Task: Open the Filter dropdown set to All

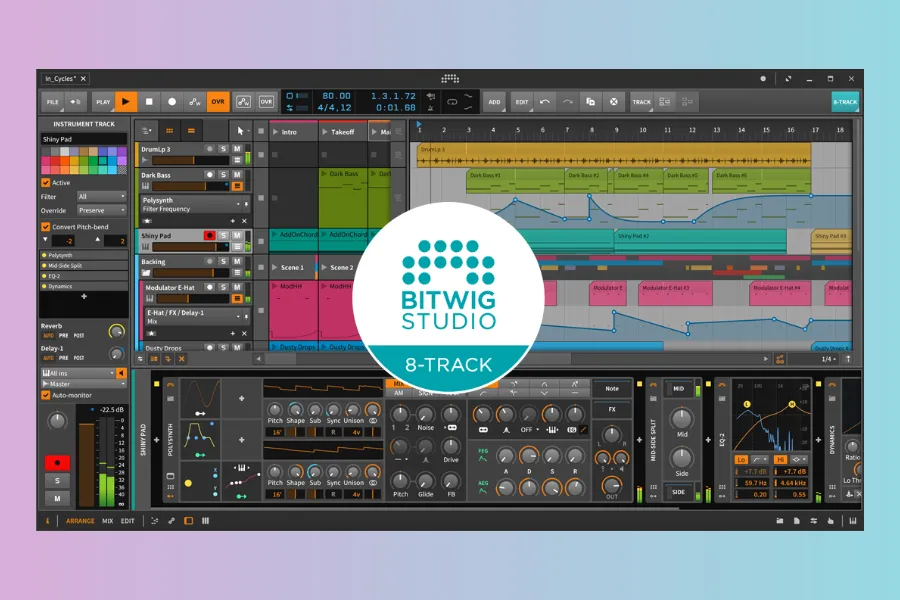Action: click(101, 197)
